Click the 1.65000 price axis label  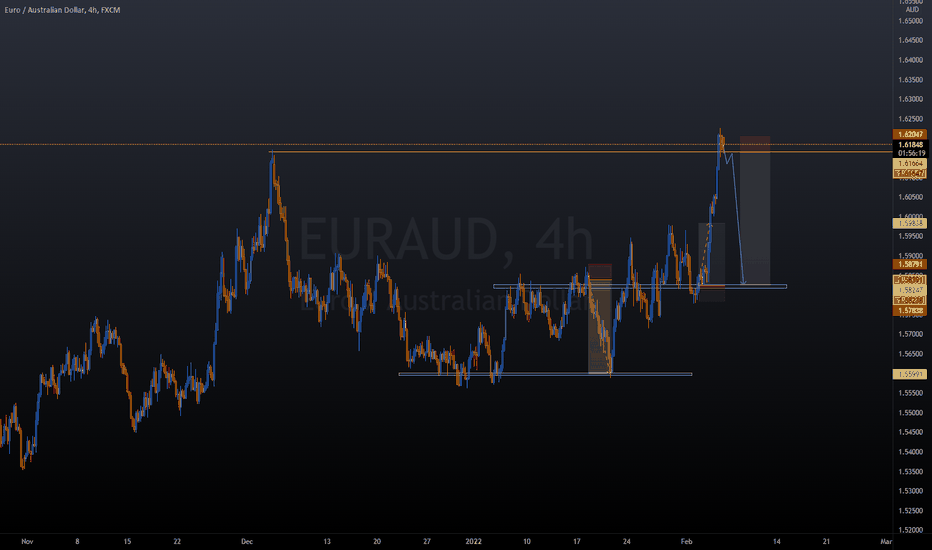coord(911,21)
